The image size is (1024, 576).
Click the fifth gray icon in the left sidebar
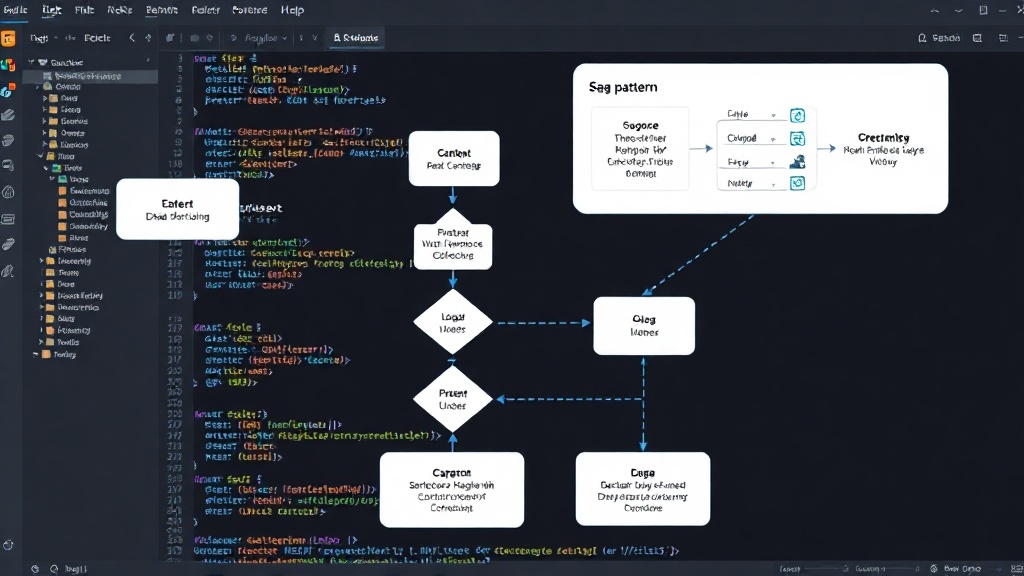(x=8, y=140)
